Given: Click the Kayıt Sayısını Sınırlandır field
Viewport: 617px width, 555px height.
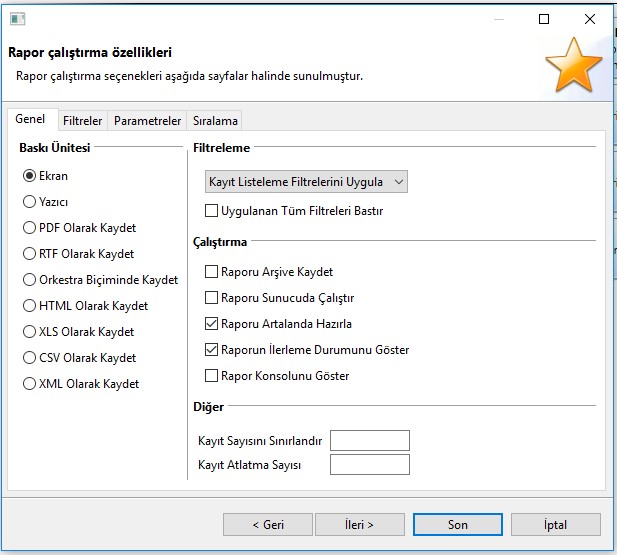Looking at the screenshot, I should click(x=369, y=441).
